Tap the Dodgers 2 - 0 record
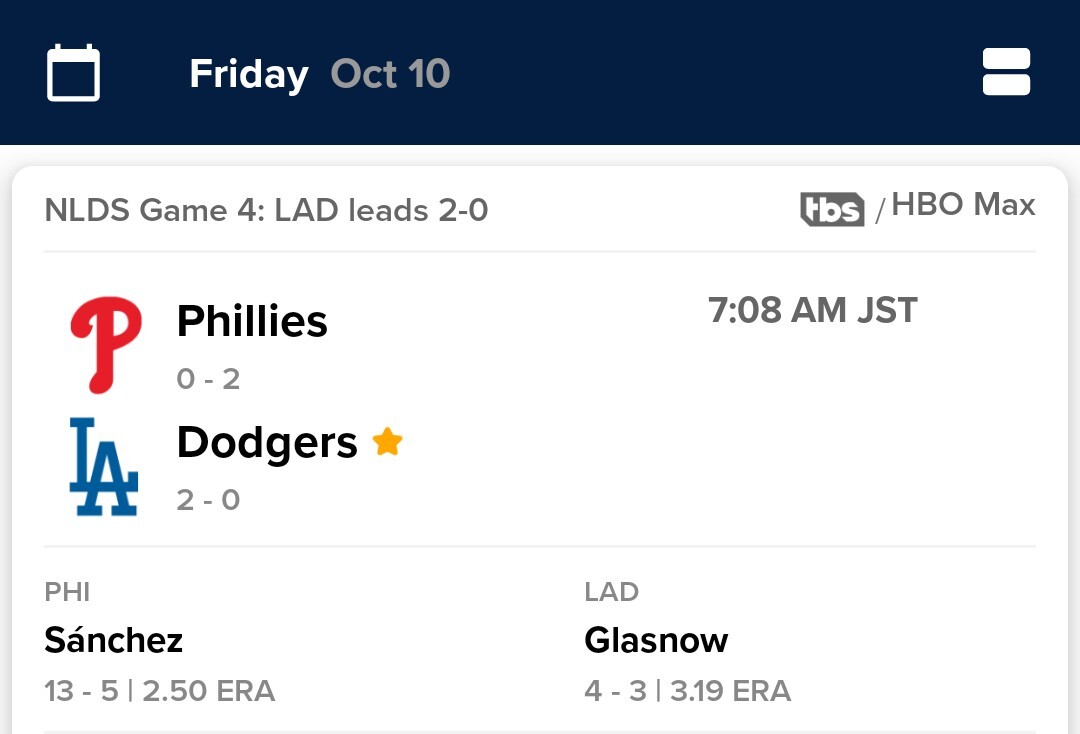Screen dimensions: 1080x734 [x=208, y=499]
